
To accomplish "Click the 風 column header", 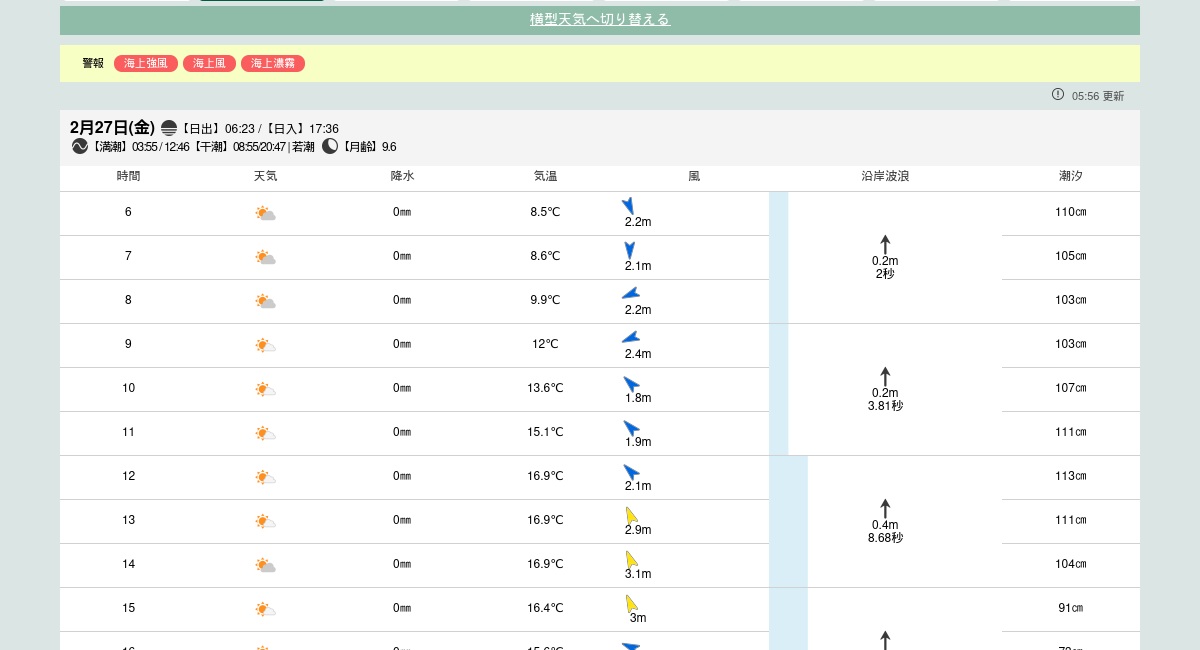I will [x=694, y=176].
